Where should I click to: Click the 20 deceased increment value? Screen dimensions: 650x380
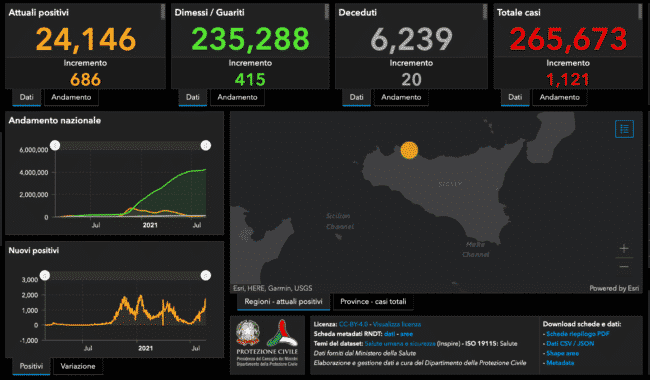point(411,80)
